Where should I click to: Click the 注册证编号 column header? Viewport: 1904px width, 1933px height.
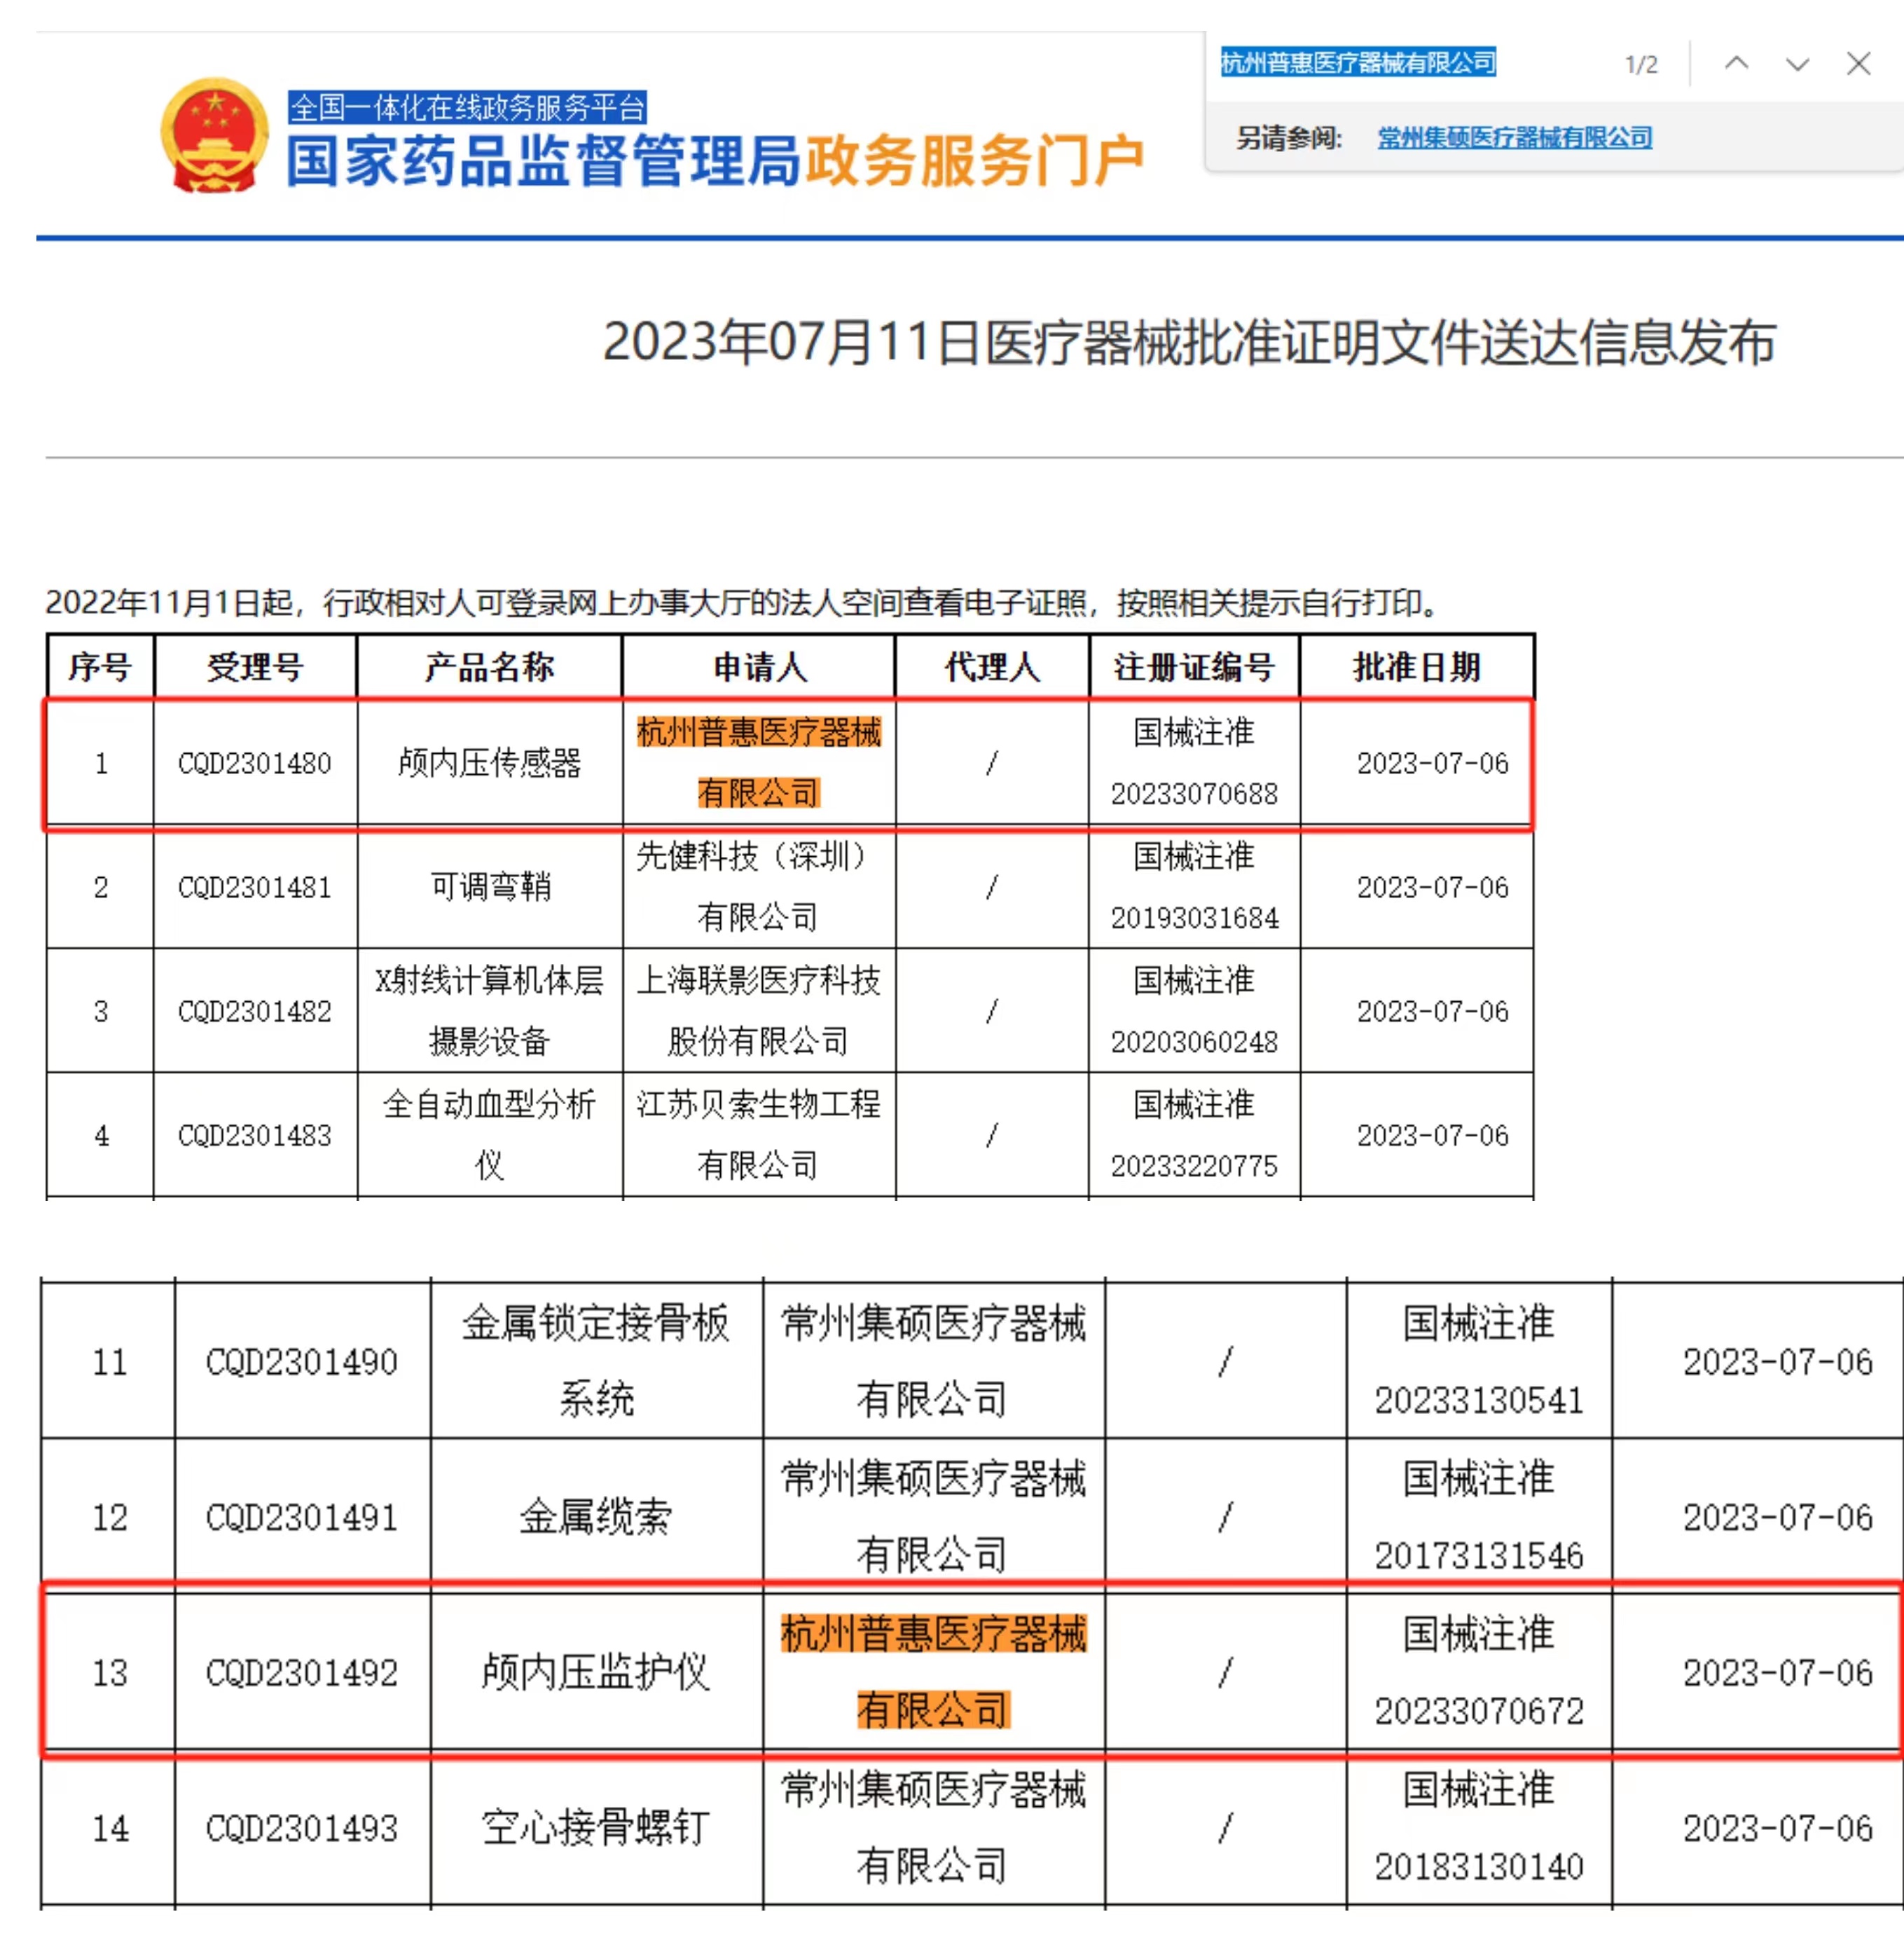[1194, 666]
